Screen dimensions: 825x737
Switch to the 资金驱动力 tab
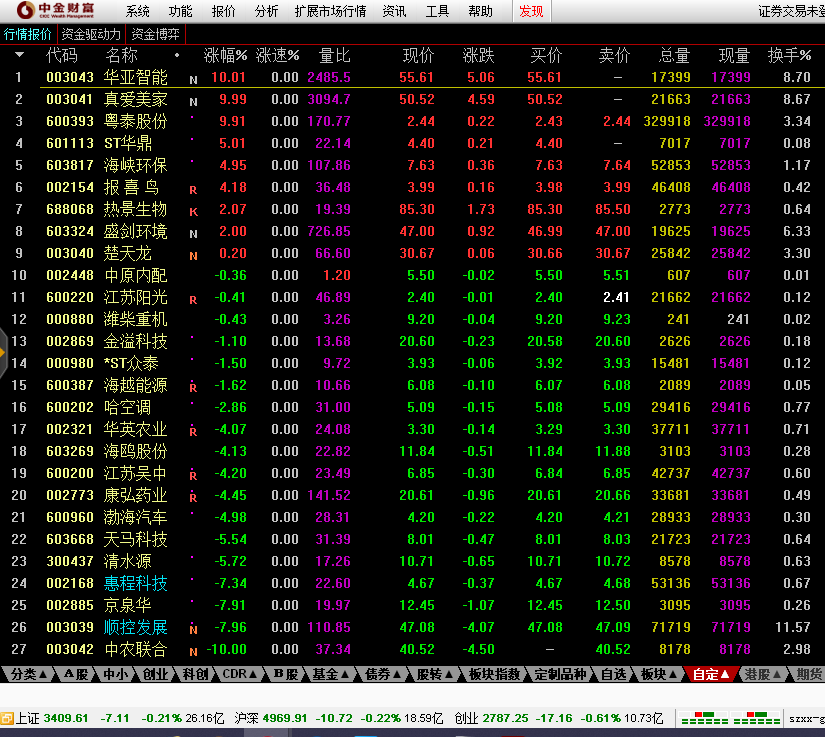click(x=91, y=34)
